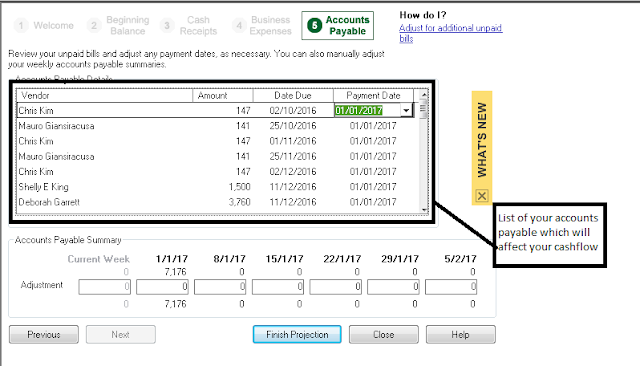Image resolution: width=640 pixels, height=366 pixels.
Task: Click the Help button
Action: (x=461, y=335)
